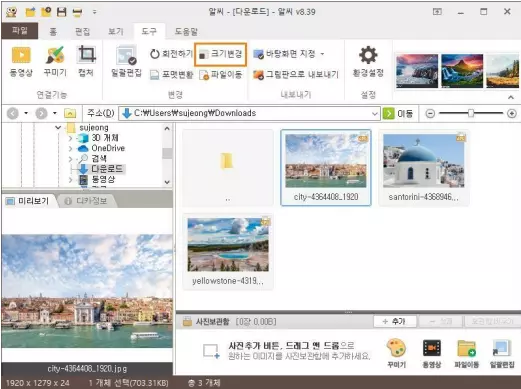Open the 꾸미기 decorate tool in ribbon
This screenshot has width=521, height=389.
pyautogui.click(x=55, y=62)
